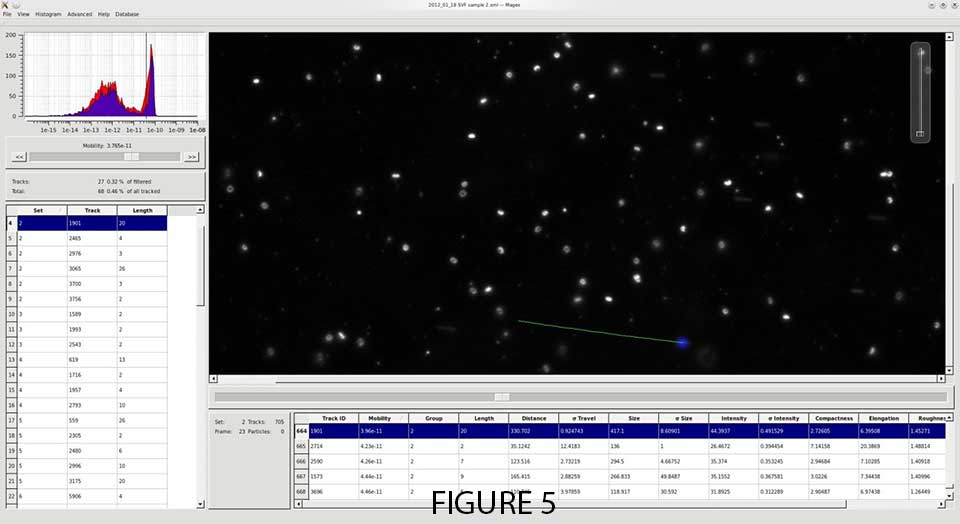The width and height of the screenshot is (960, 524).
Task: Click image view scroll-right arrow
Action: click(x=940, y=380)
